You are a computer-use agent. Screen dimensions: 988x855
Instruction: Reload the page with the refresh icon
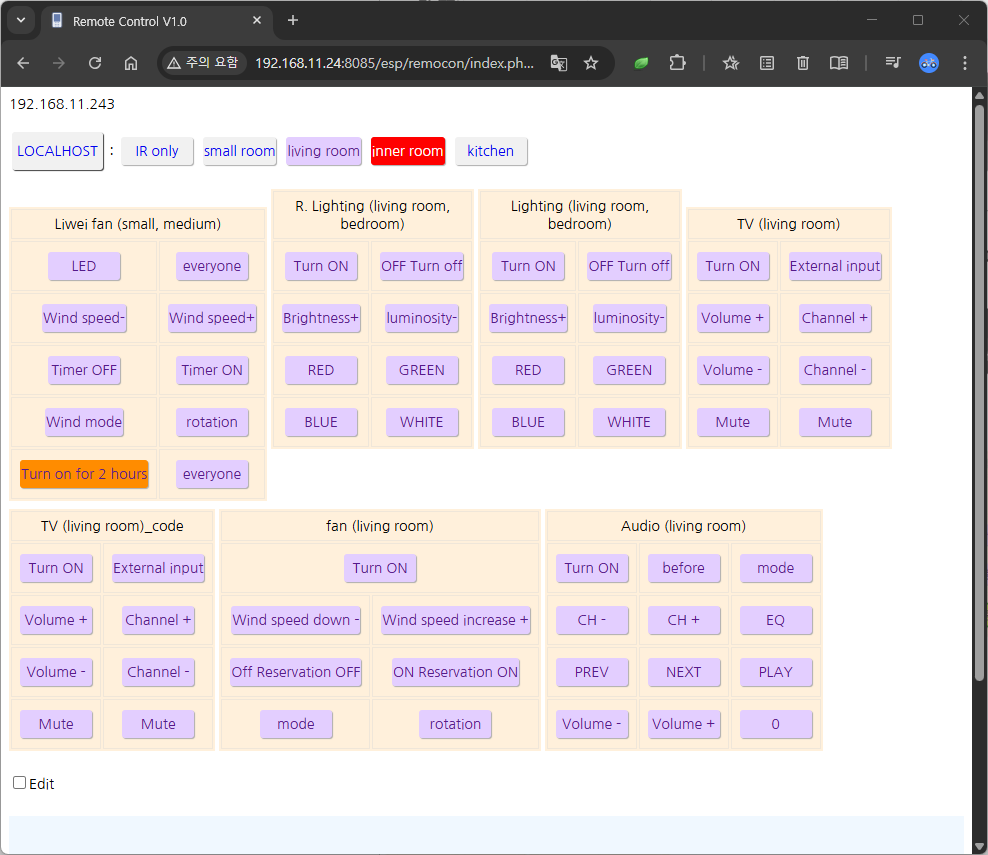click(95, 63)
